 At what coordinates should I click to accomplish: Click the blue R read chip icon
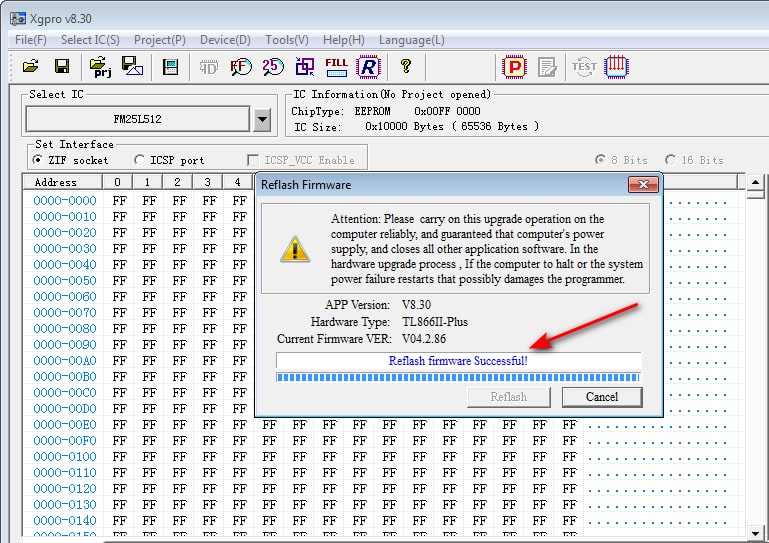(369, 67)
